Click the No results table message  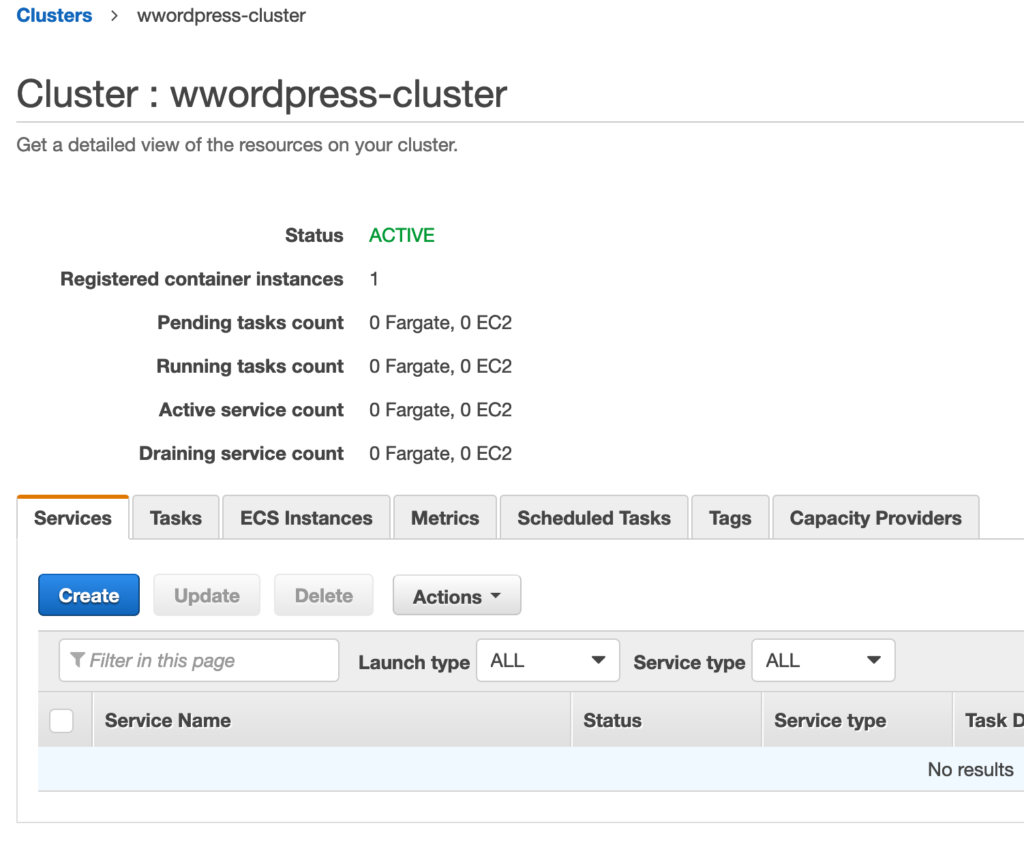pos(970,769)
